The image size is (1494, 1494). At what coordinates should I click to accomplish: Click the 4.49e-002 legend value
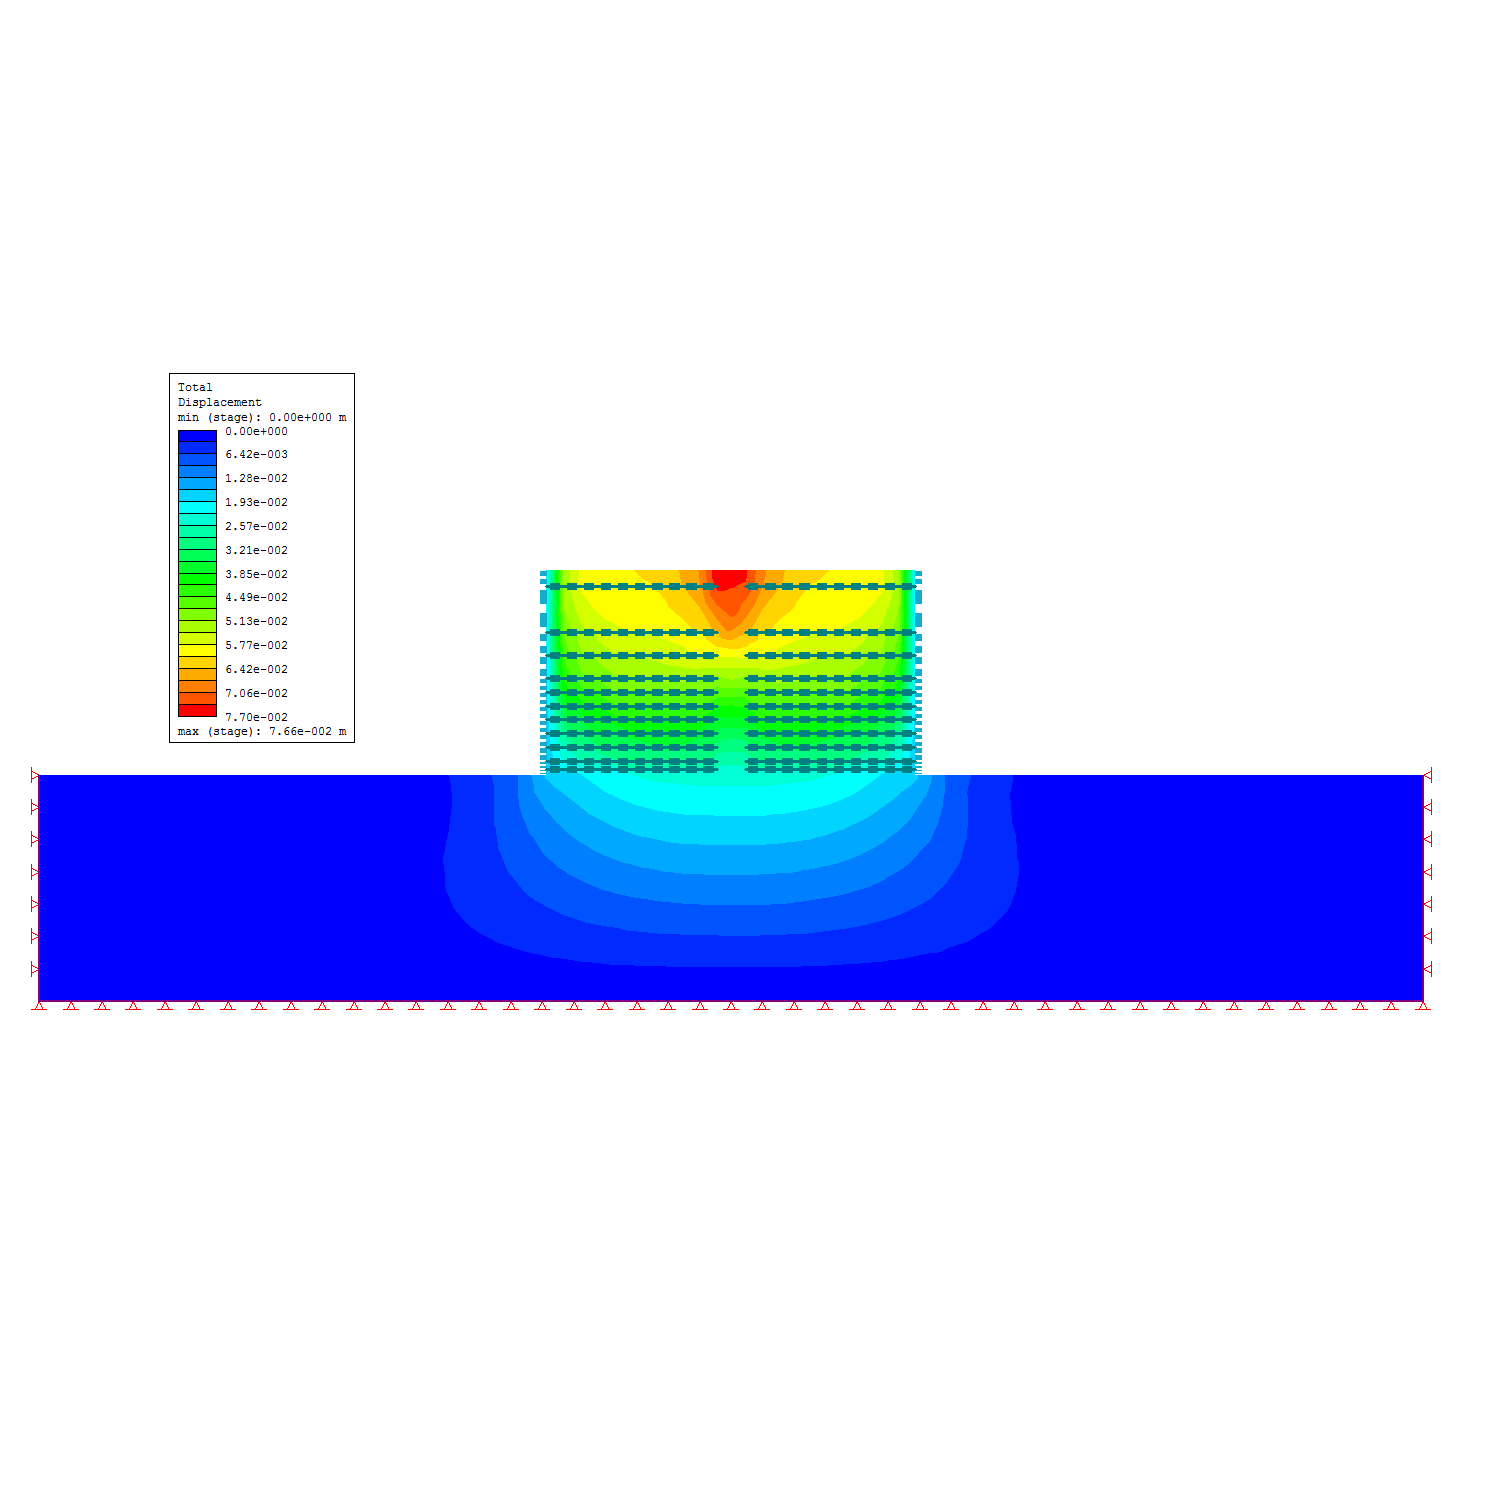tap(256, 597)
